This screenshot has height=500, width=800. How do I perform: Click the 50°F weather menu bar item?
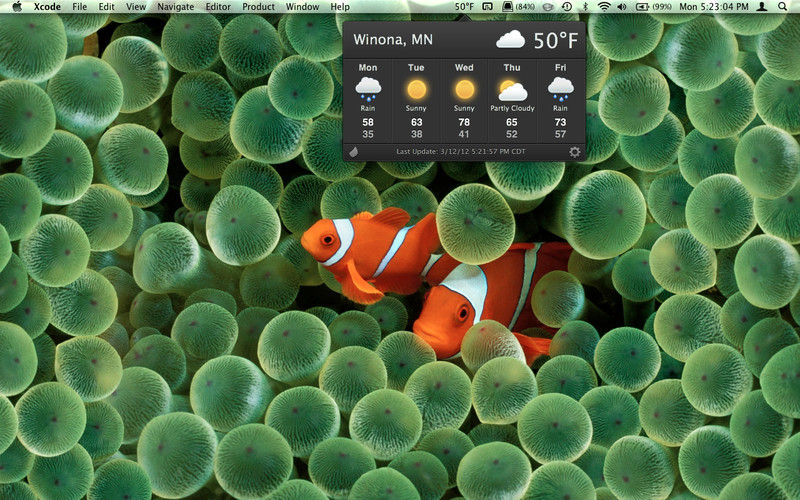(x=464, y=7)
